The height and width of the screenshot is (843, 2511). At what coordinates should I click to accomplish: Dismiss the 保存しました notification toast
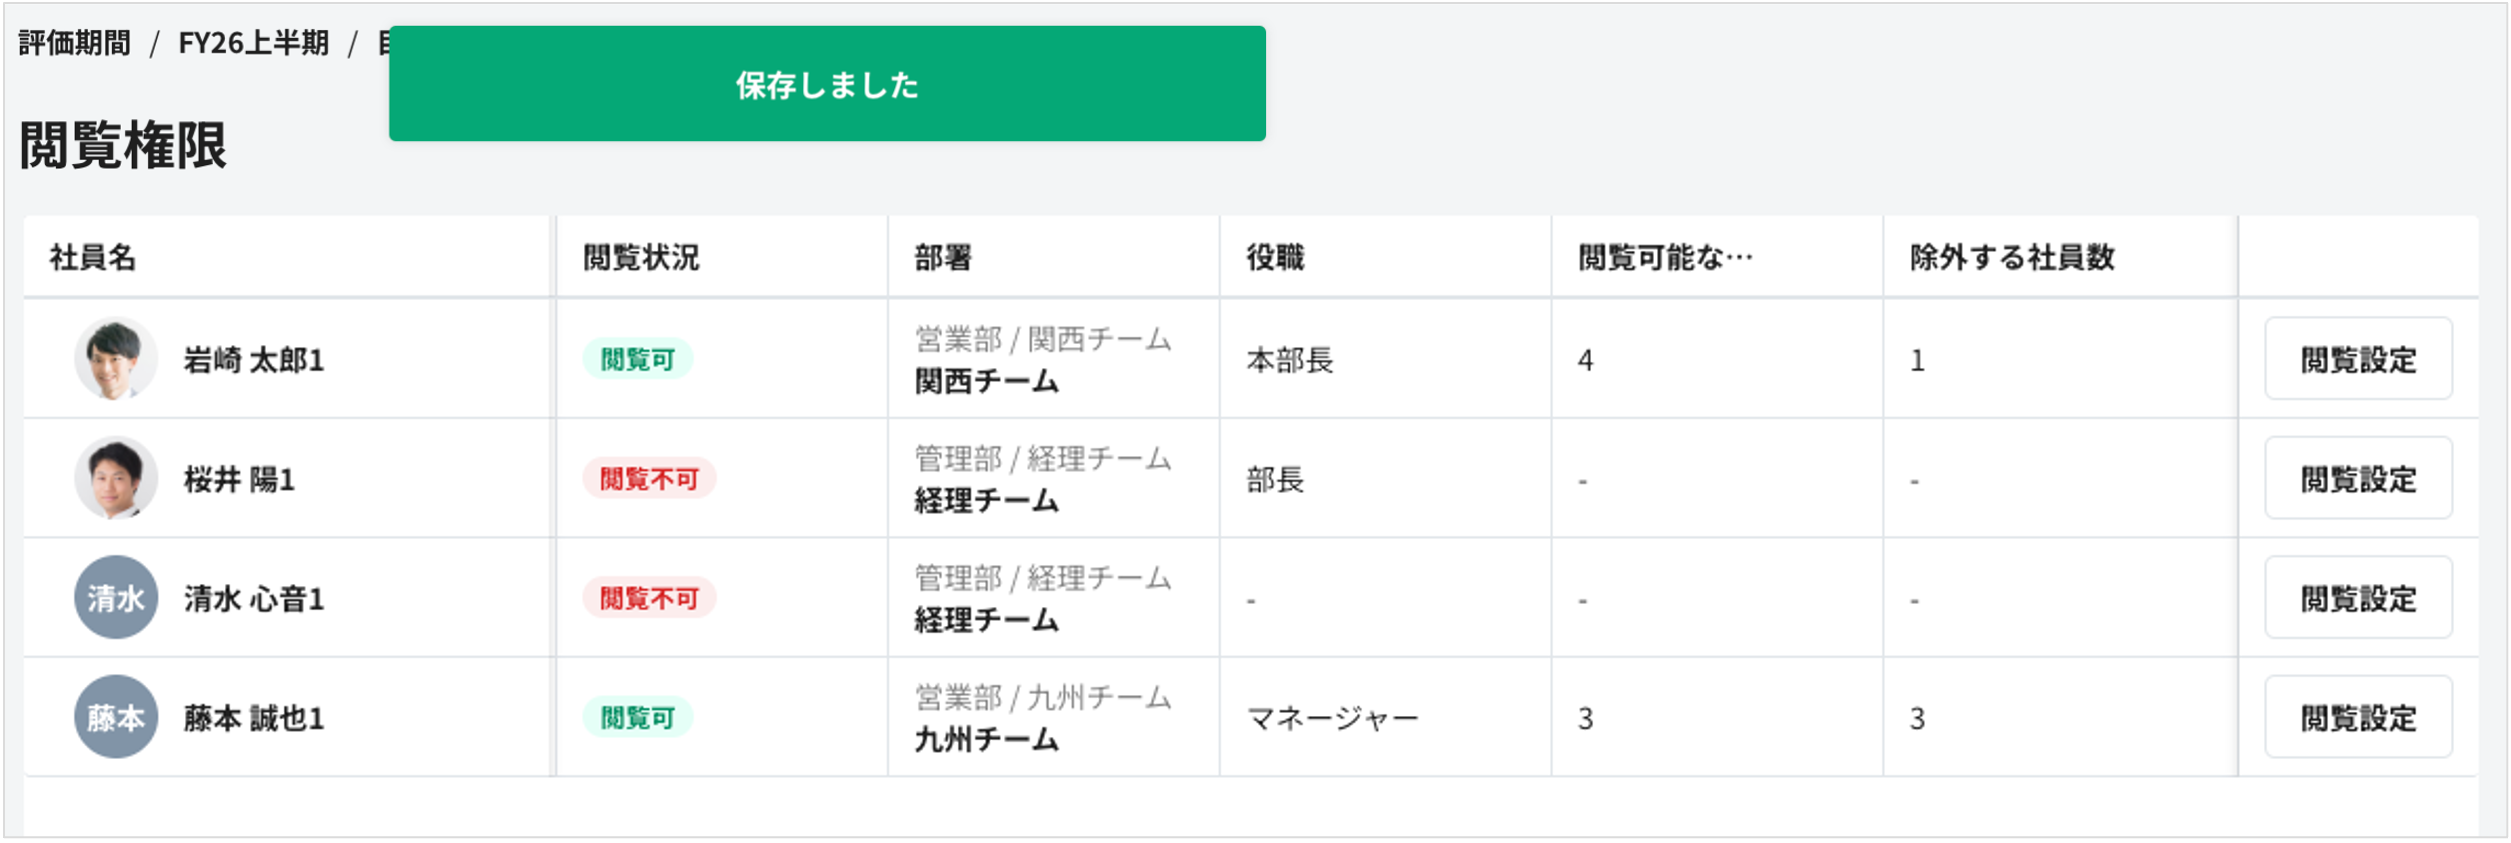click(828, 86)
